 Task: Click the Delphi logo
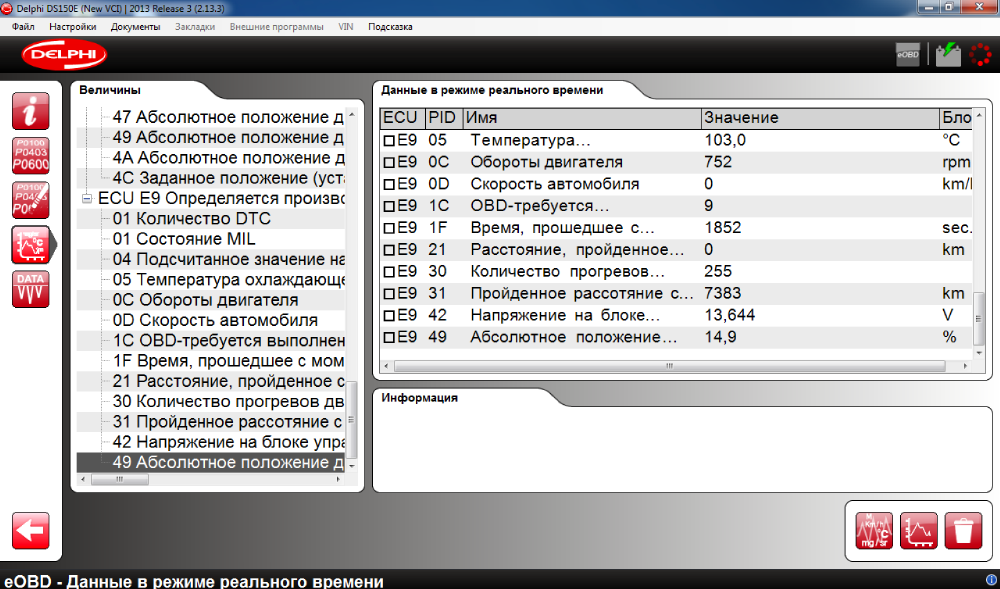coord(64,55)
